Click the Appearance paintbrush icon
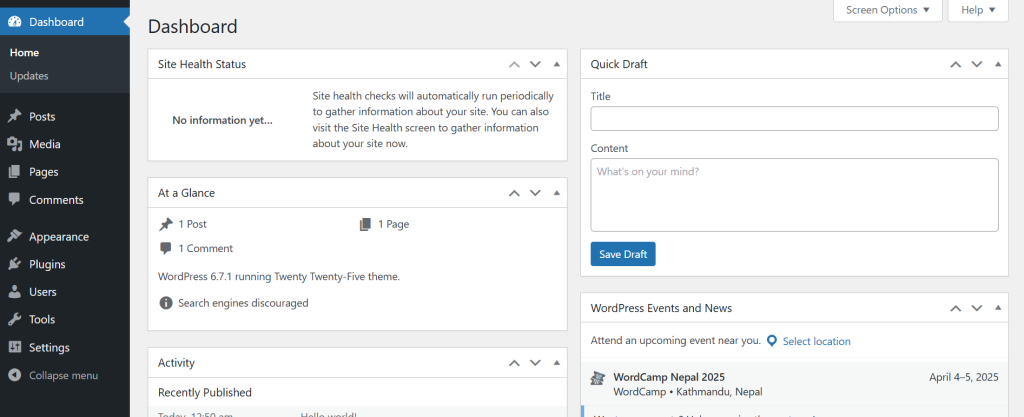The height and width of the screenshot is (417, 1024). (14, 237)
